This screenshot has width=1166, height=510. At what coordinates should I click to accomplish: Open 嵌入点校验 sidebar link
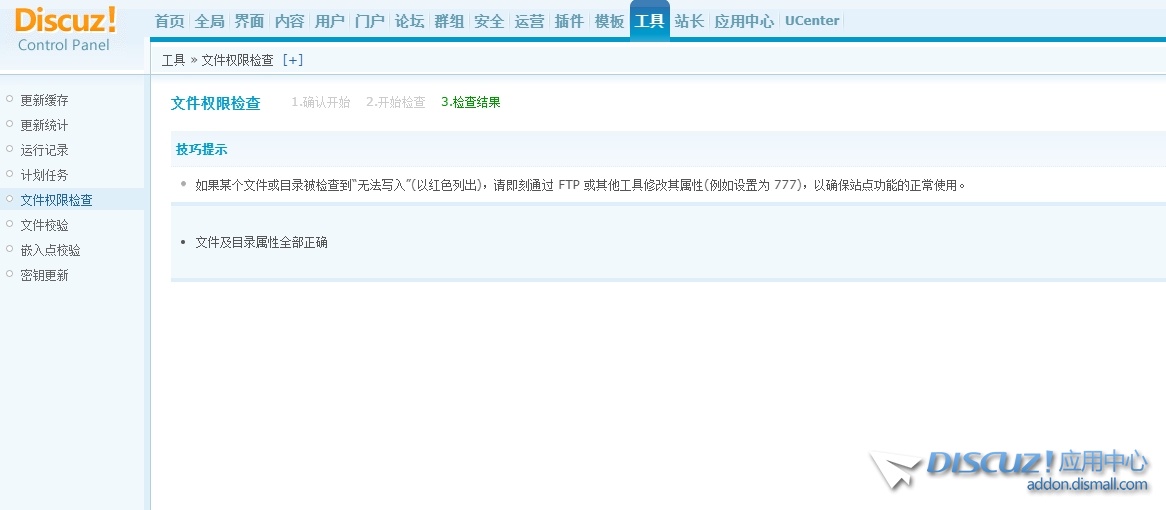pyautogui.click(x=50, y=250)
